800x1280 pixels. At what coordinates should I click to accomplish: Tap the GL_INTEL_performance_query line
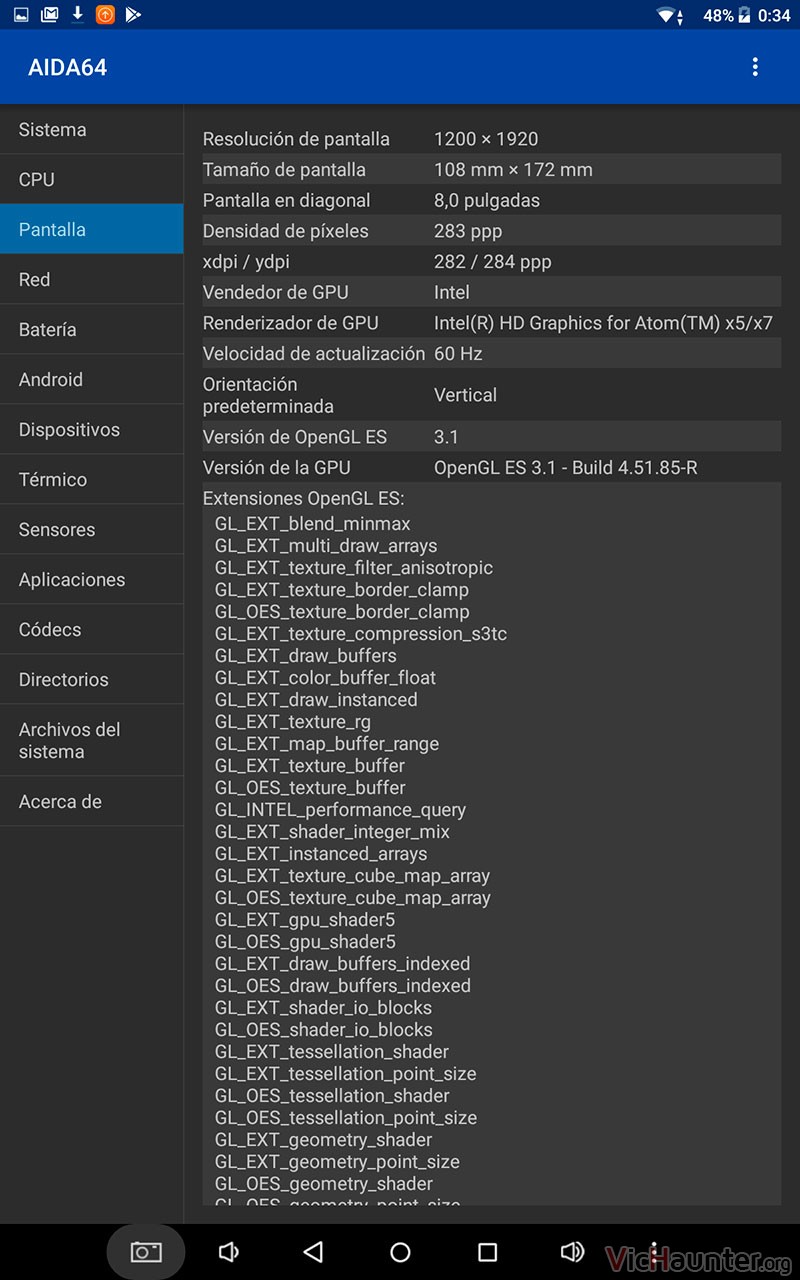click(340, 809)
